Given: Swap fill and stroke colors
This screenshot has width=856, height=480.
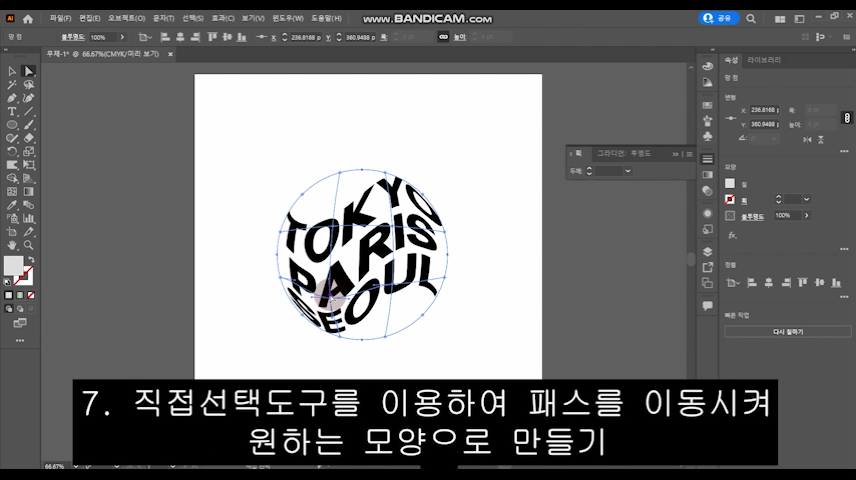Looking at the screenshot, I should tap(31, 259).
